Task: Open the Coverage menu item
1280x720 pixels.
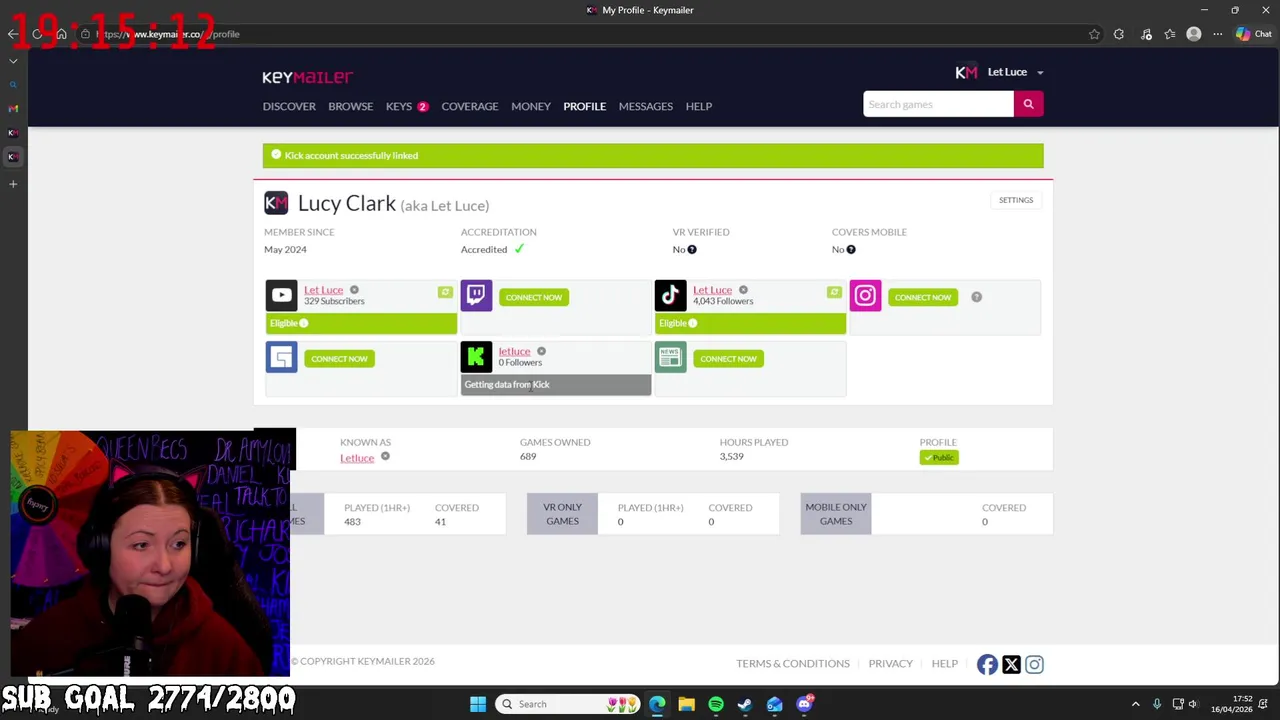Action: [469, 106]
